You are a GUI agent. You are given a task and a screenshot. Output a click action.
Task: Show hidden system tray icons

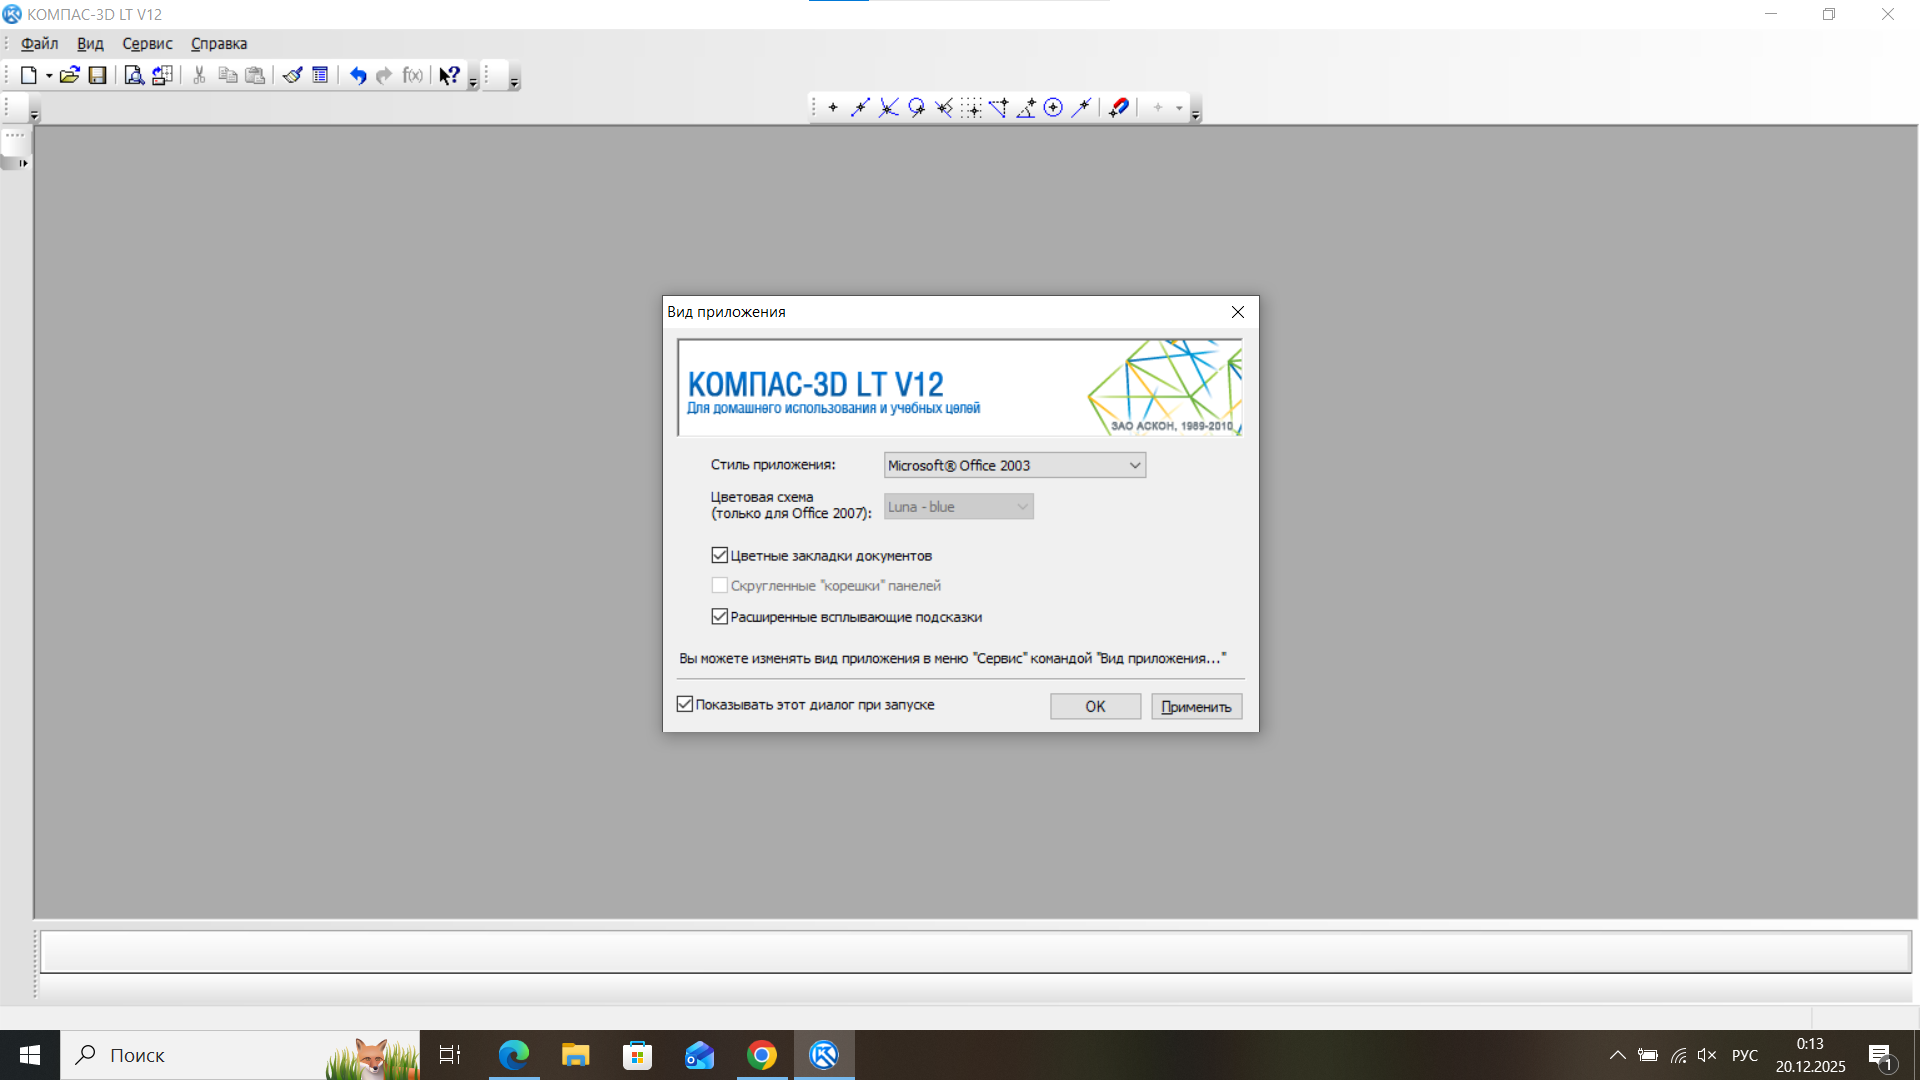(x=1617, y=1055)
